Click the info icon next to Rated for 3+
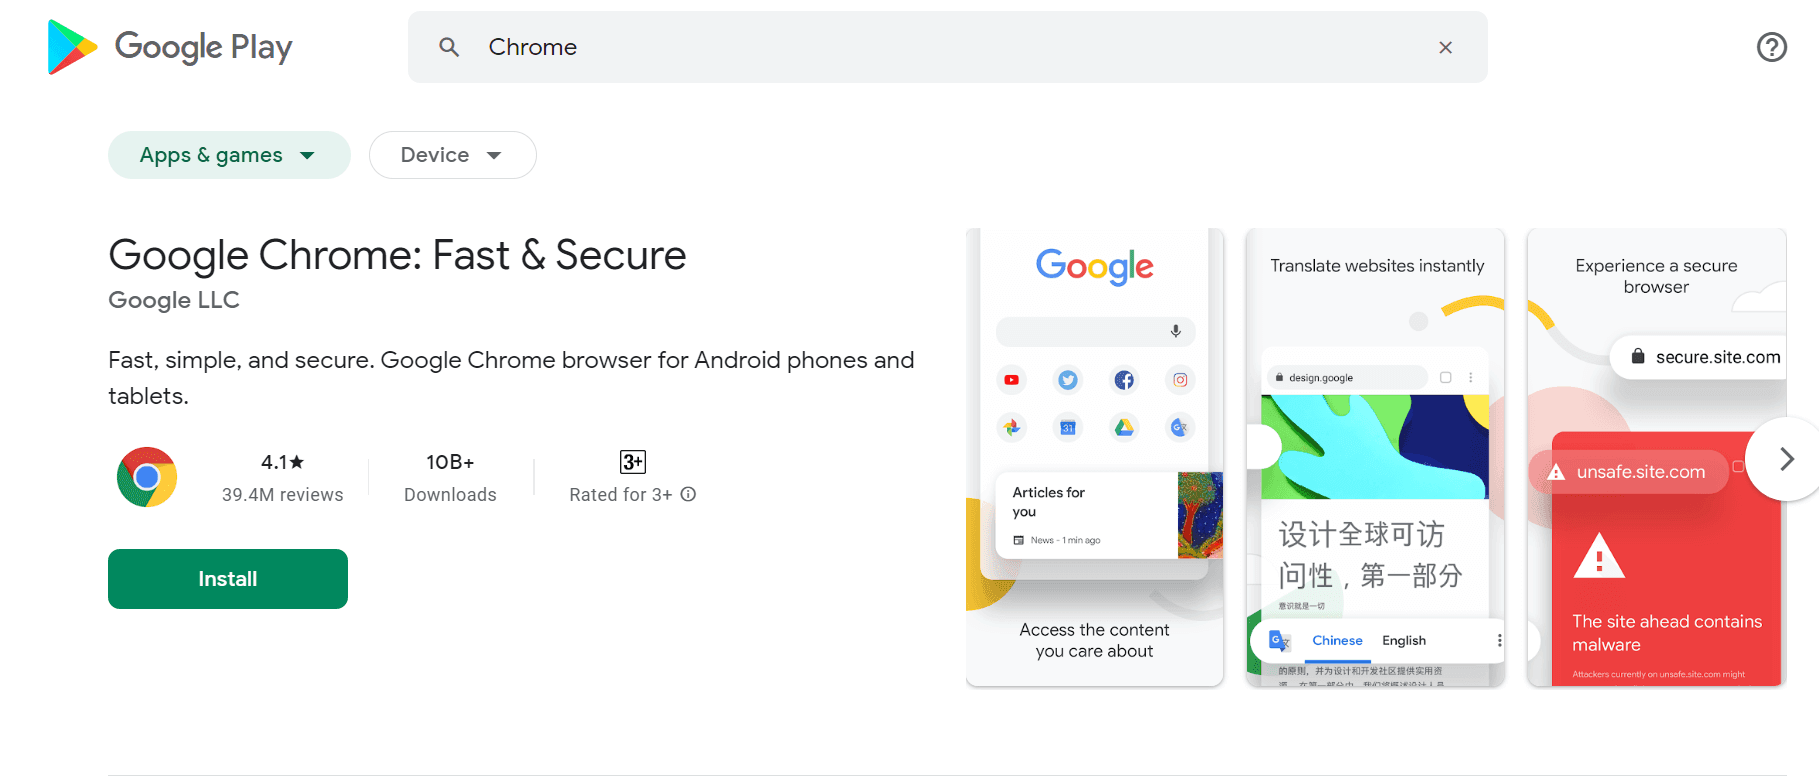Image resolution: width=1819 pixels, height=777 pixels. coord(687,494)
